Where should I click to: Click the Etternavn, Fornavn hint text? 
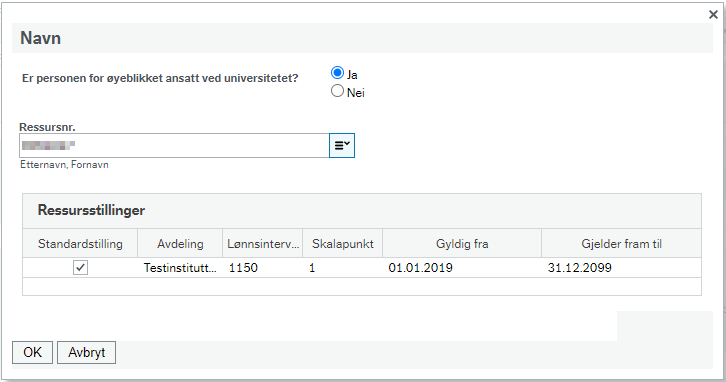pyautogui.click(x=64, y=165)
